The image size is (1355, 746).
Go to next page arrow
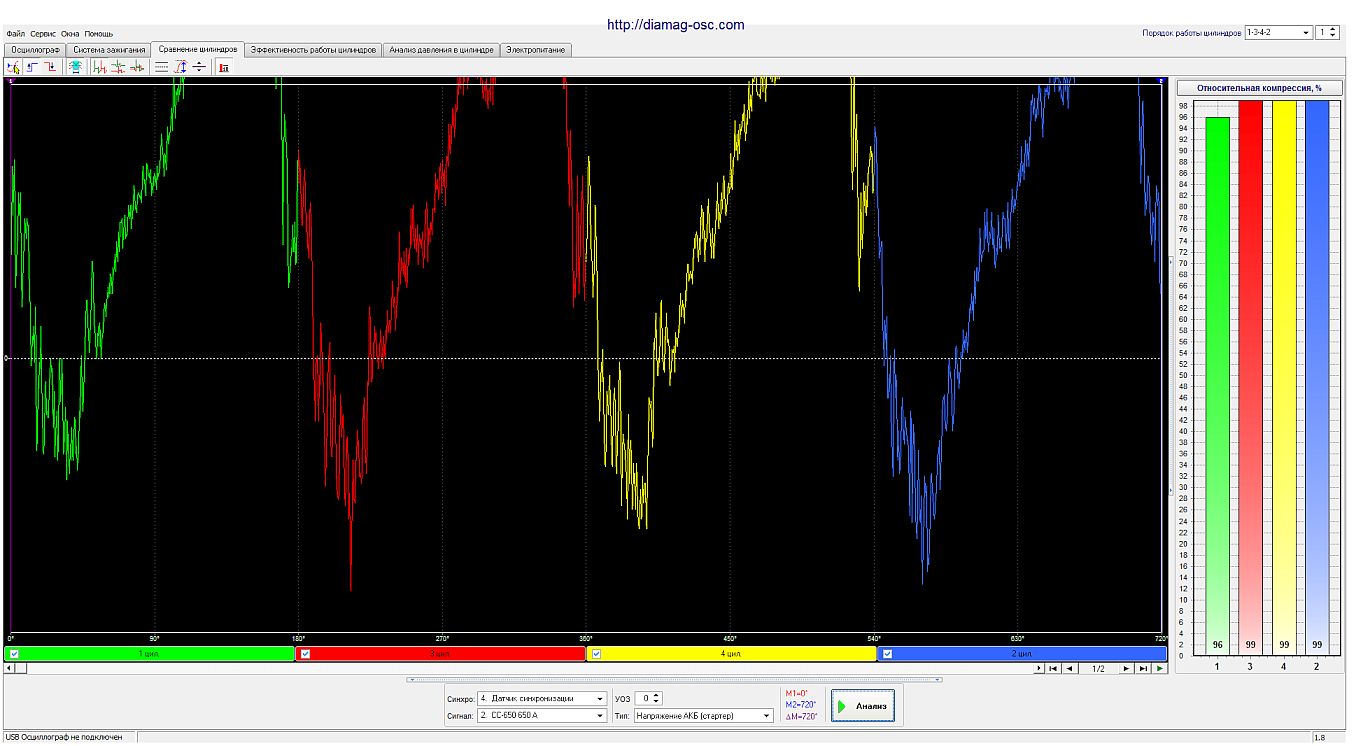click(1126, 668)
